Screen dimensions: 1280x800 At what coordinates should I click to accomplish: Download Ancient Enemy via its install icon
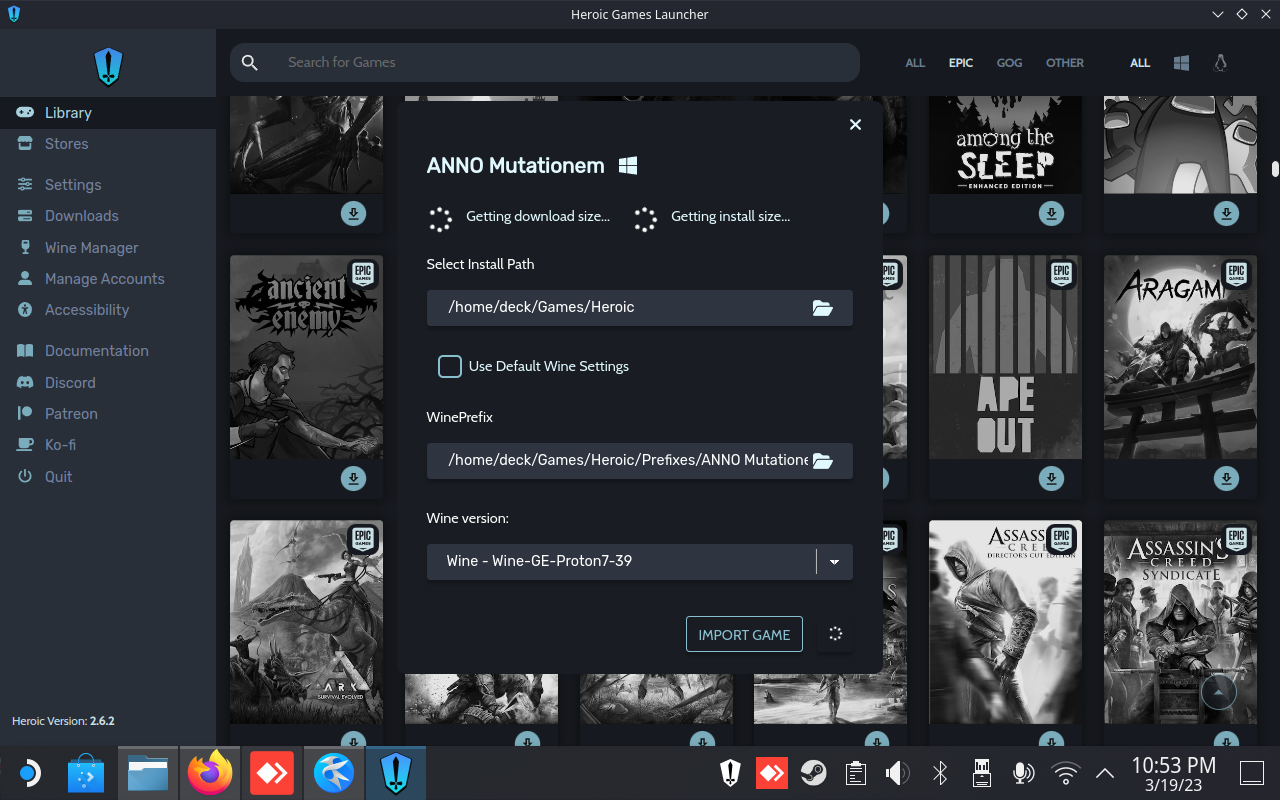click(x=353, y=479)
